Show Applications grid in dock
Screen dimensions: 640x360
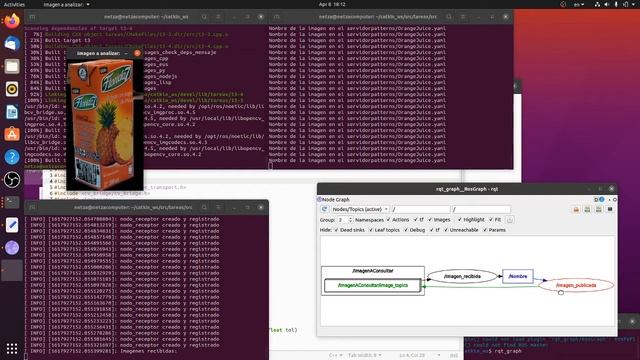point(12,348)
